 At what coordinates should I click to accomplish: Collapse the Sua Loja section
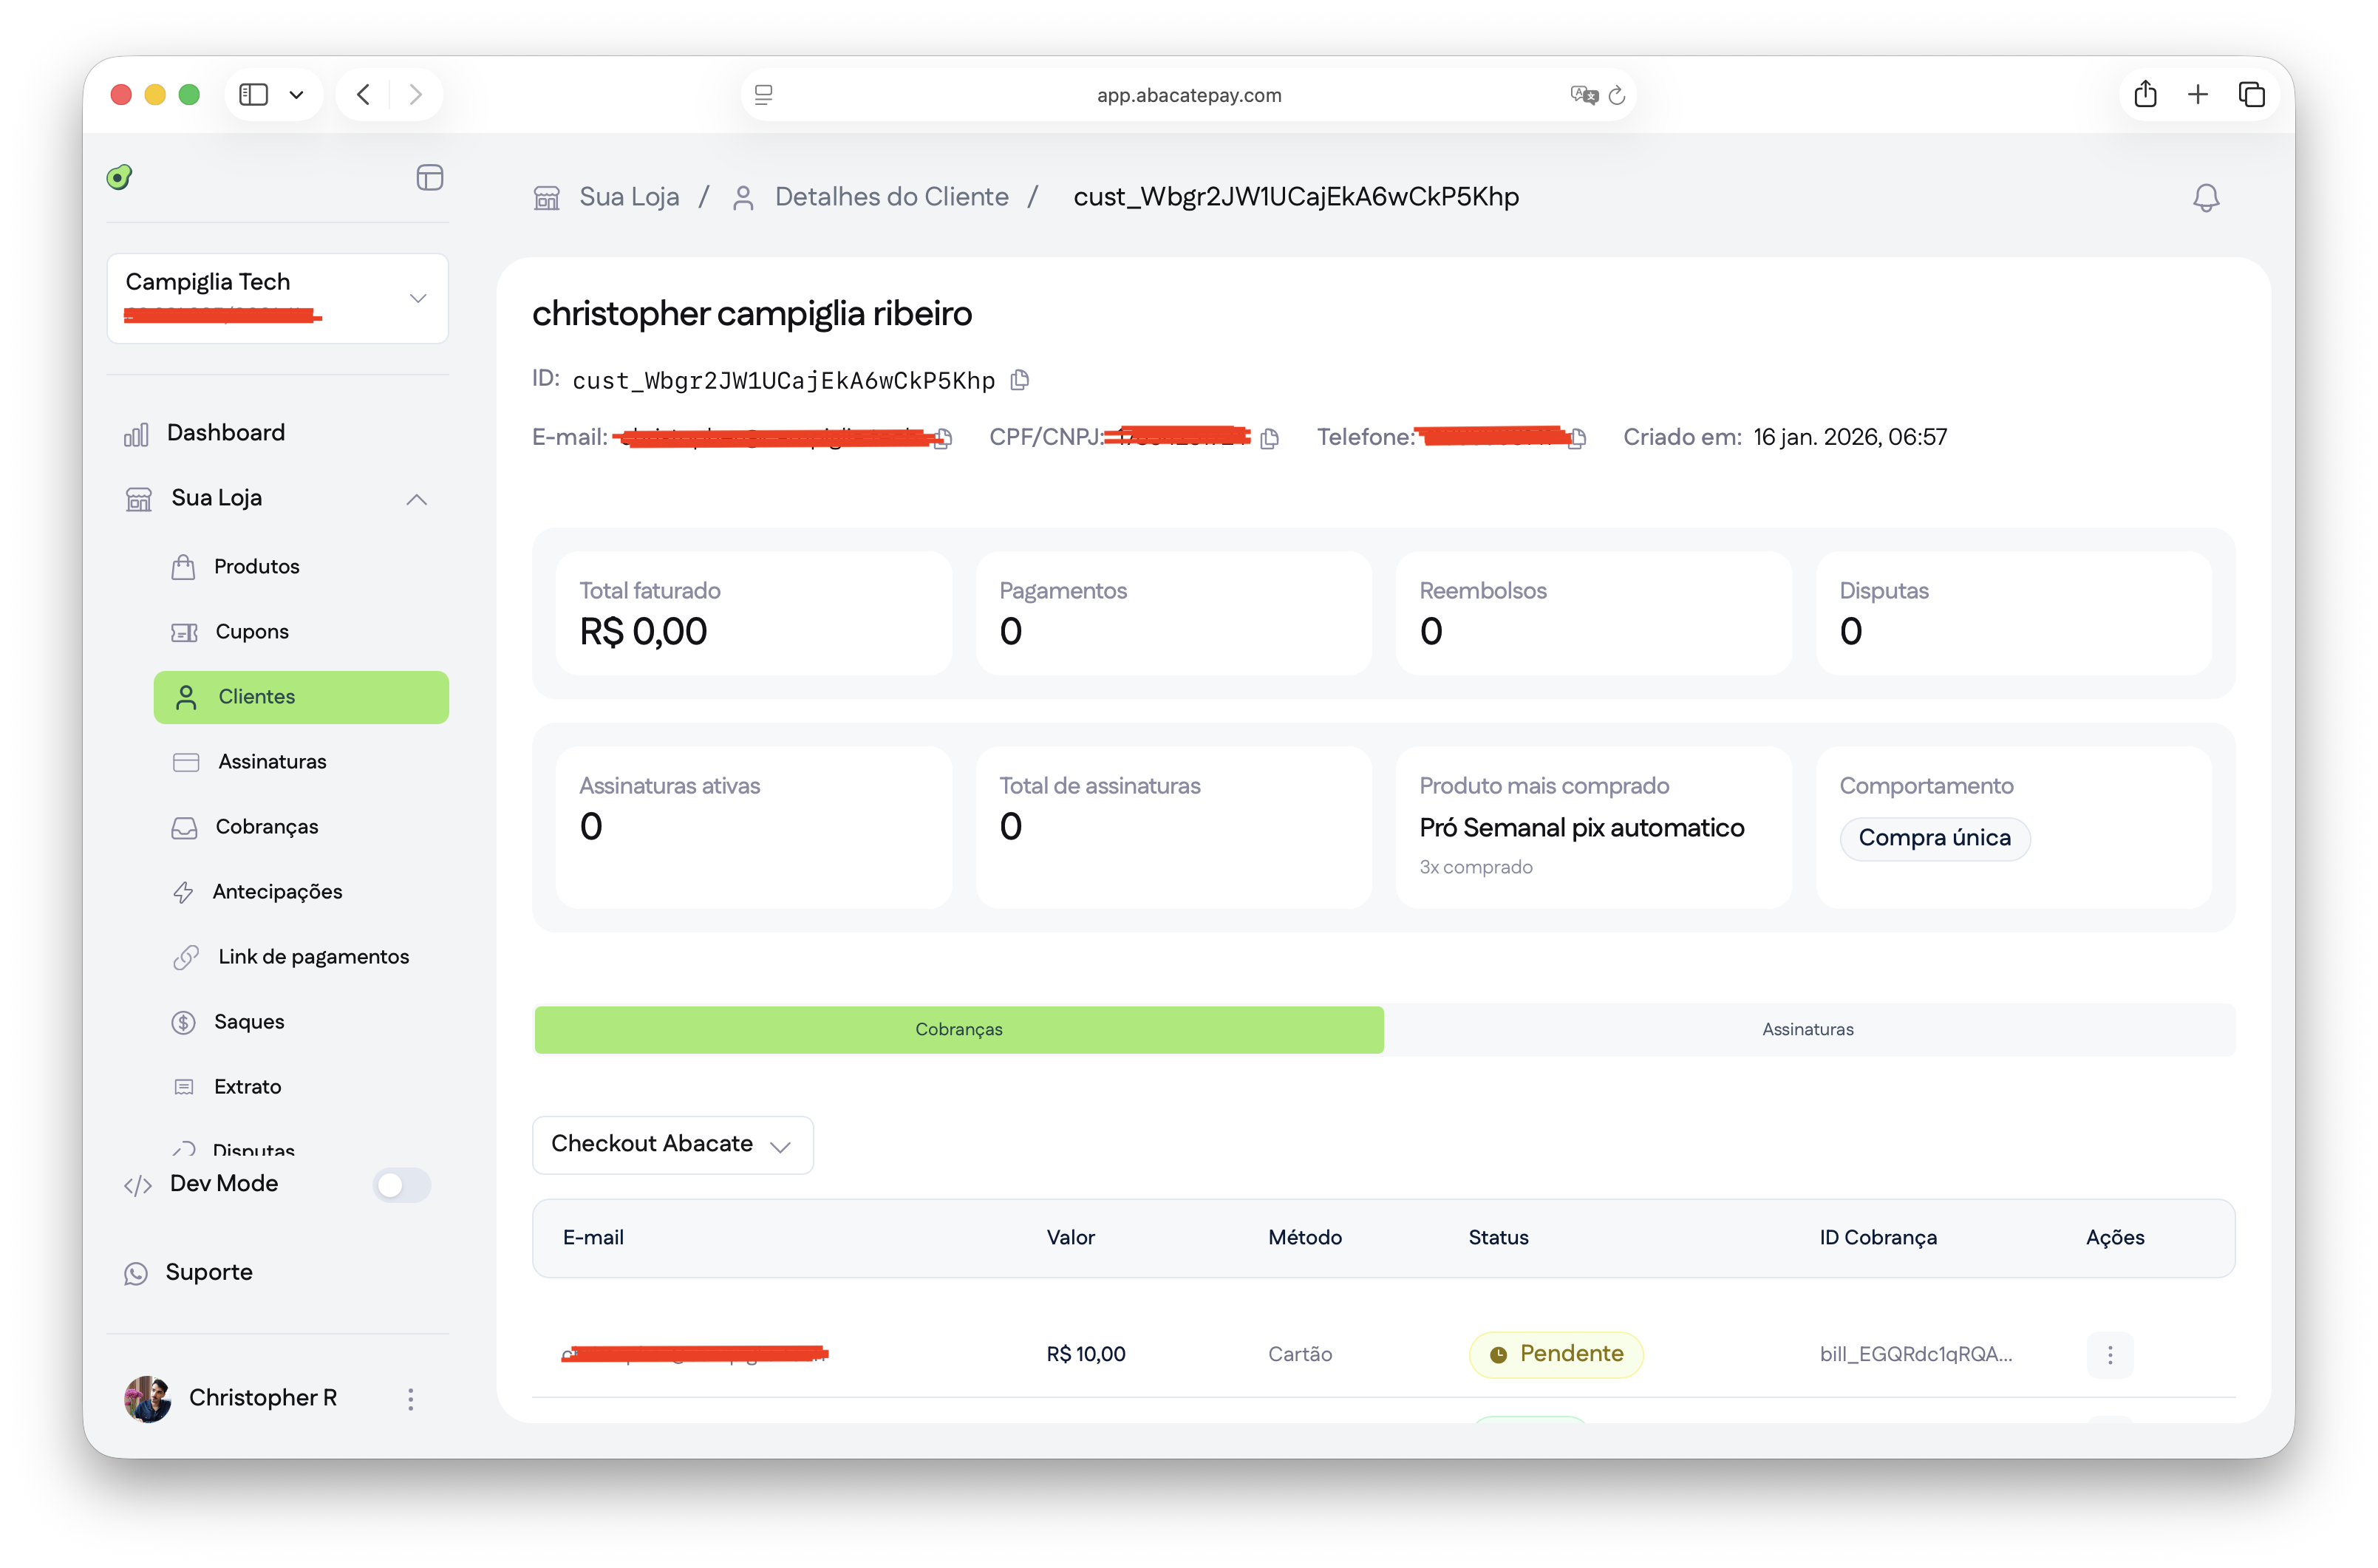[x=417, y=498]
